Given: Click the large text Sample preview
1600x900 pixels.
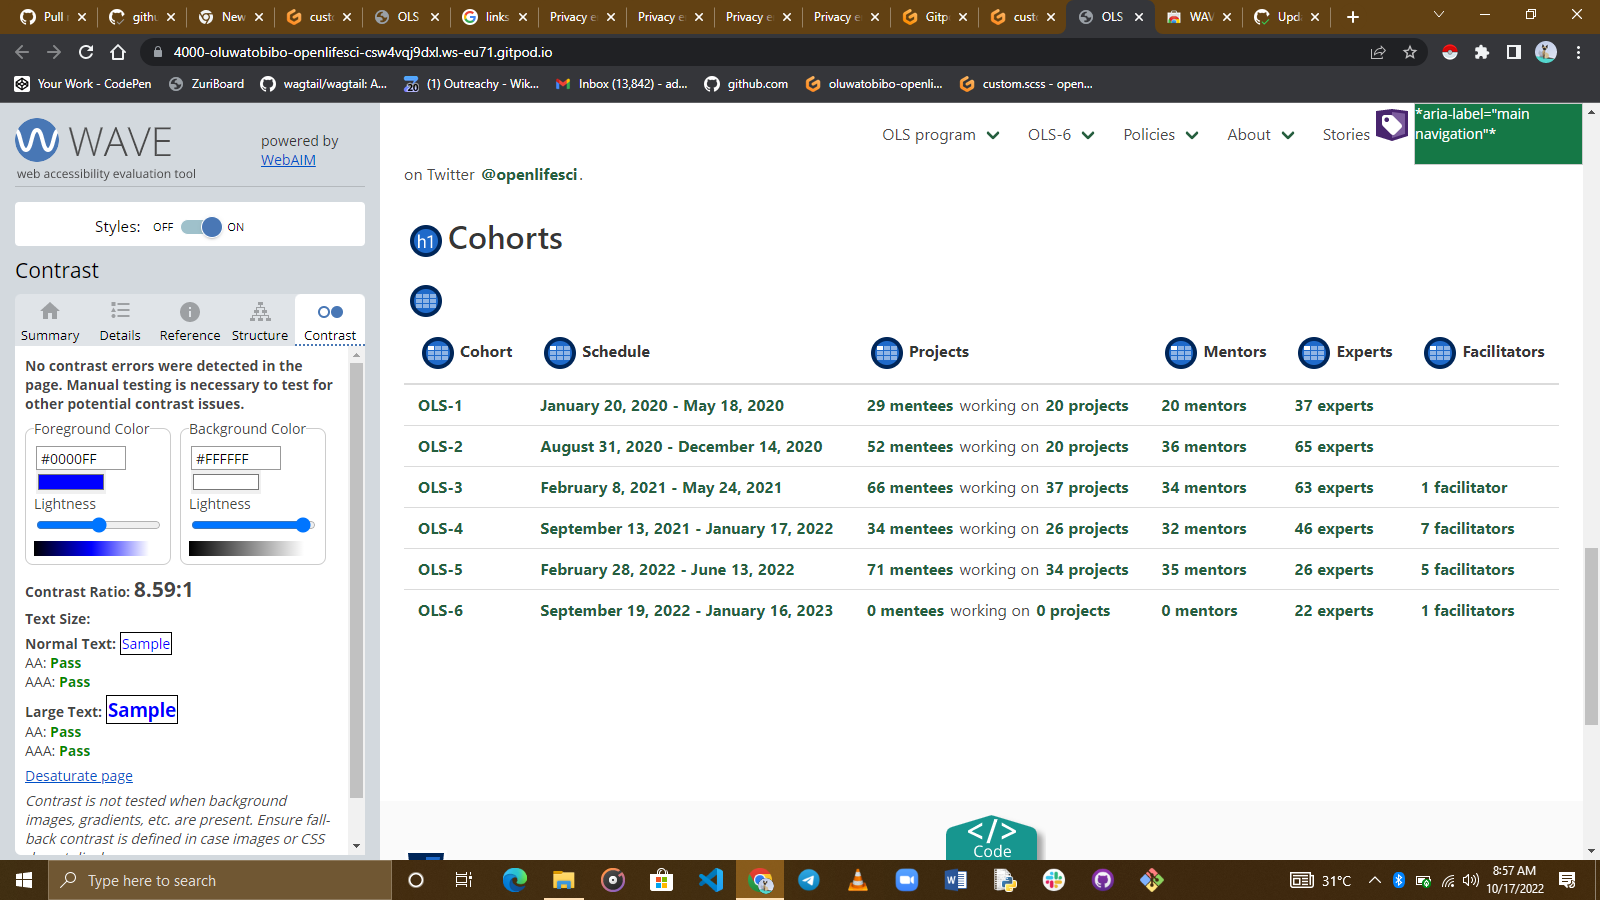Looking at the screenshot, I should click(142, 710).
